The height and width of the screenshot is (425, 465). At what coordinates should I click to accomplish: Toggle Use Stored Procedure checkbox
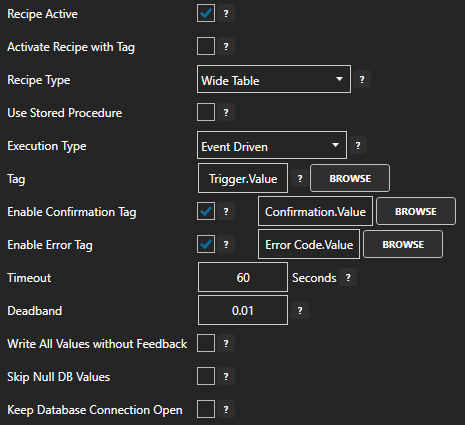coord(206,112)
